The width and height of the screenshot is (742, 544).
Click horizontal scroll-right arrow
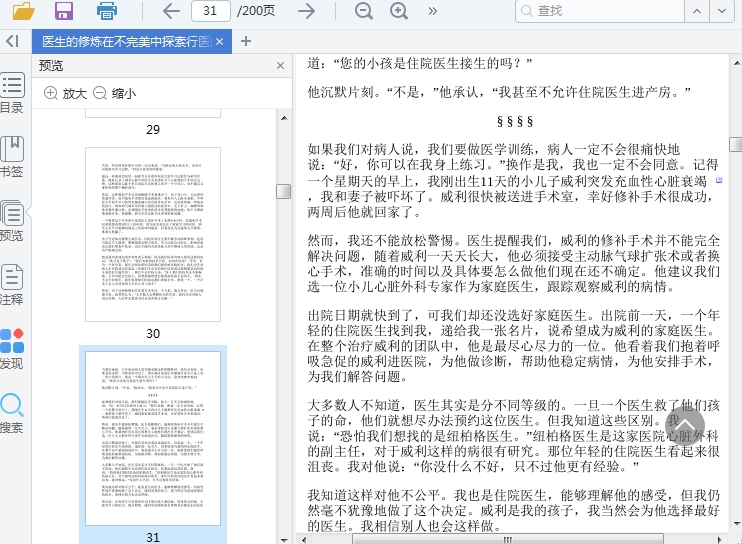[720, 539]
